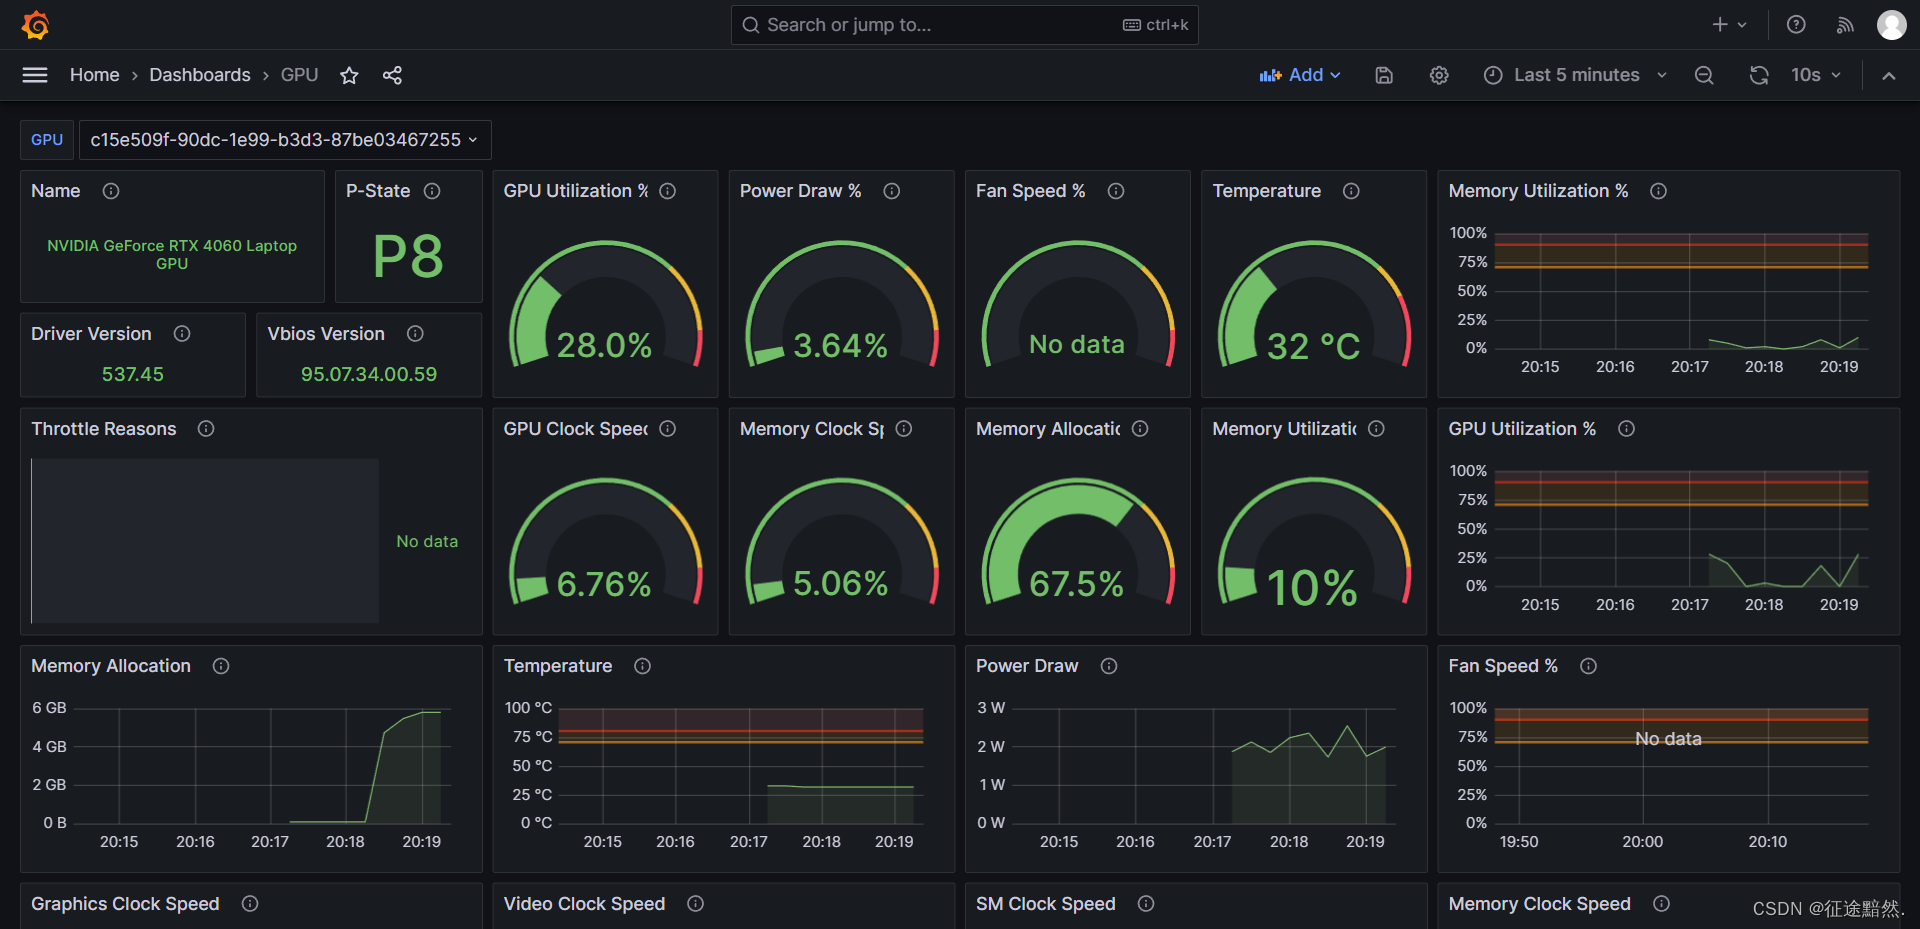The height and width of the screenshot is (929, 1920).
Task: Open the news RSS feed icon
Action: click(1845, 25)
